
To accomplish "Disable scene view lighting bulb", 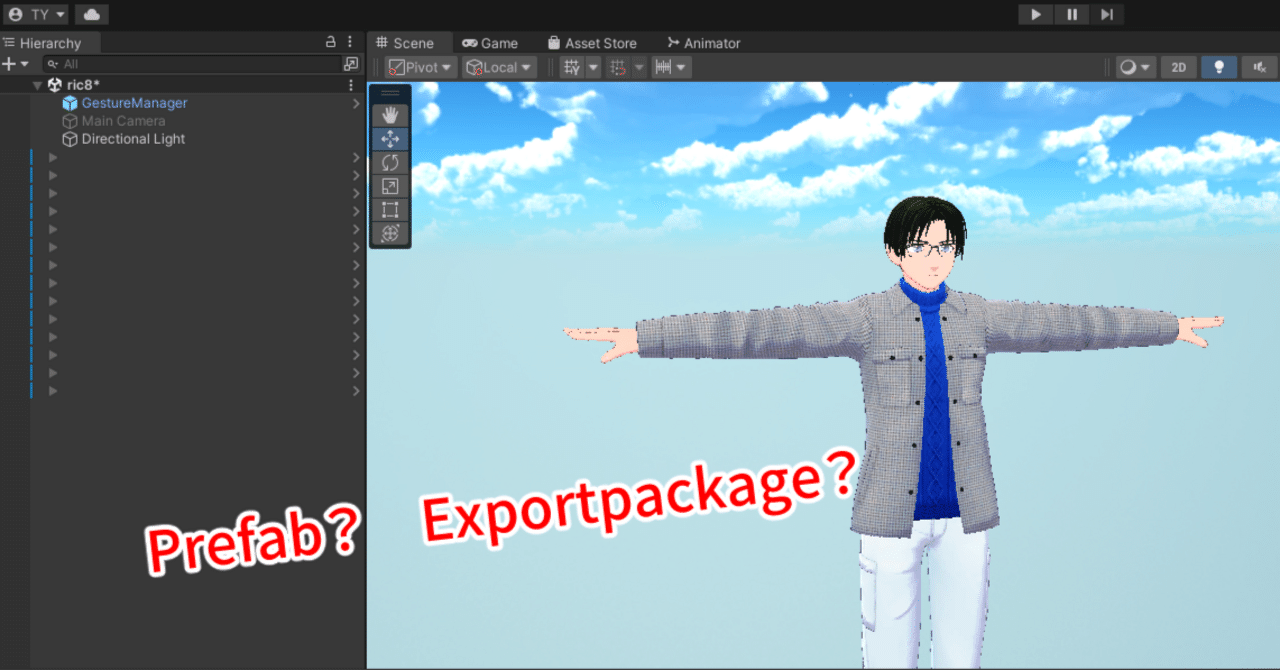I will 1219,67.
